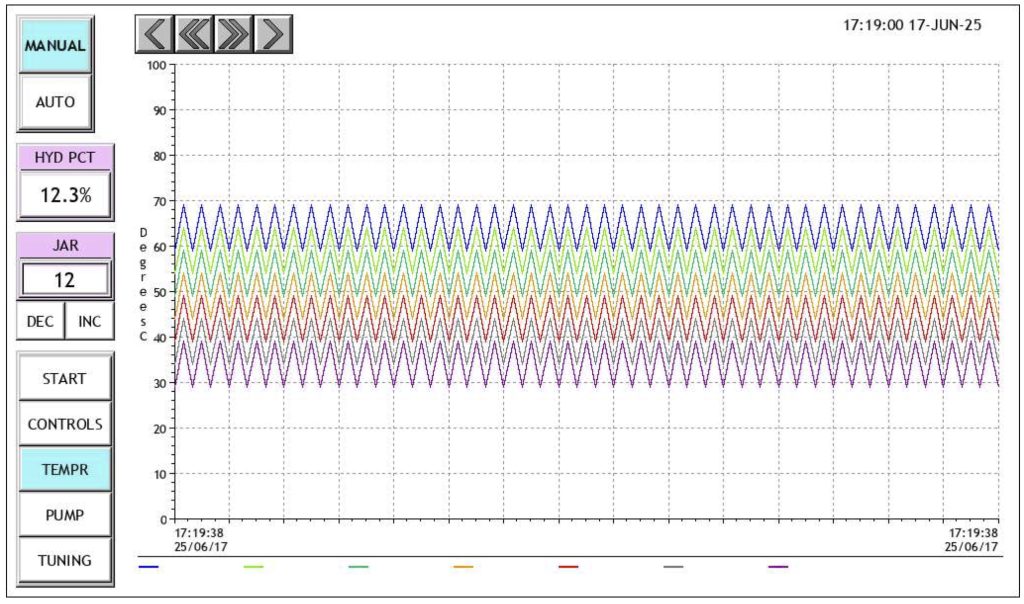This screenshot has height=604, width=1024.
Task: Open the CONTROLS screen
Action: (x=65, y=424)
